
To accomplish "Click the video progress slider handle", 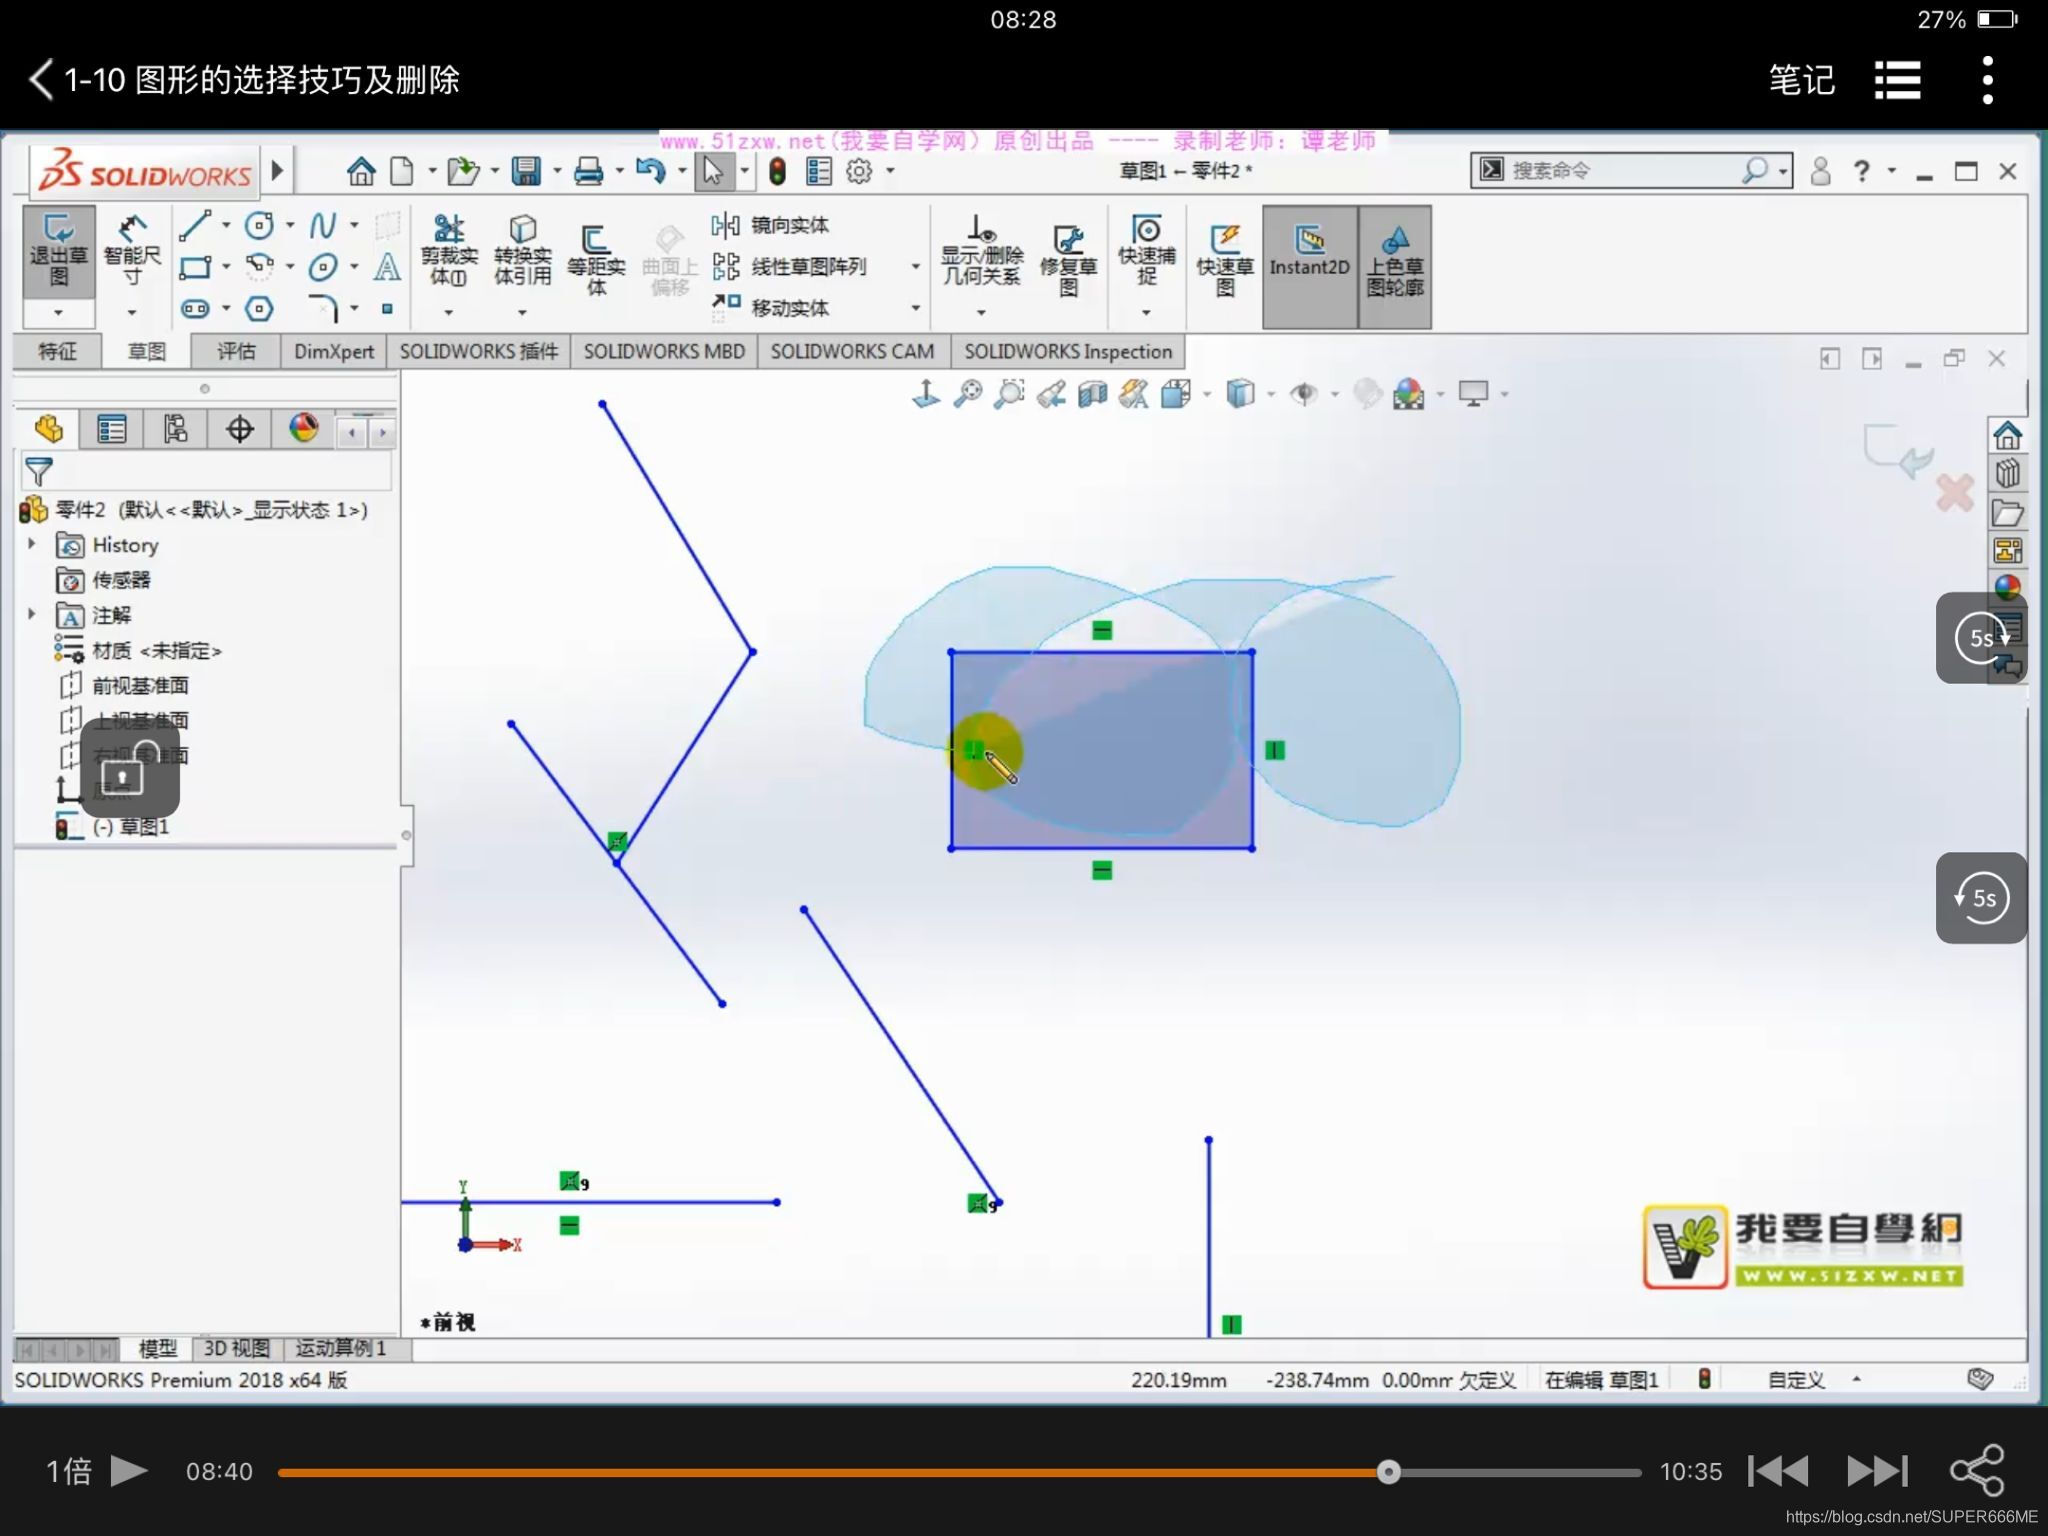I will point(1388,1471).
